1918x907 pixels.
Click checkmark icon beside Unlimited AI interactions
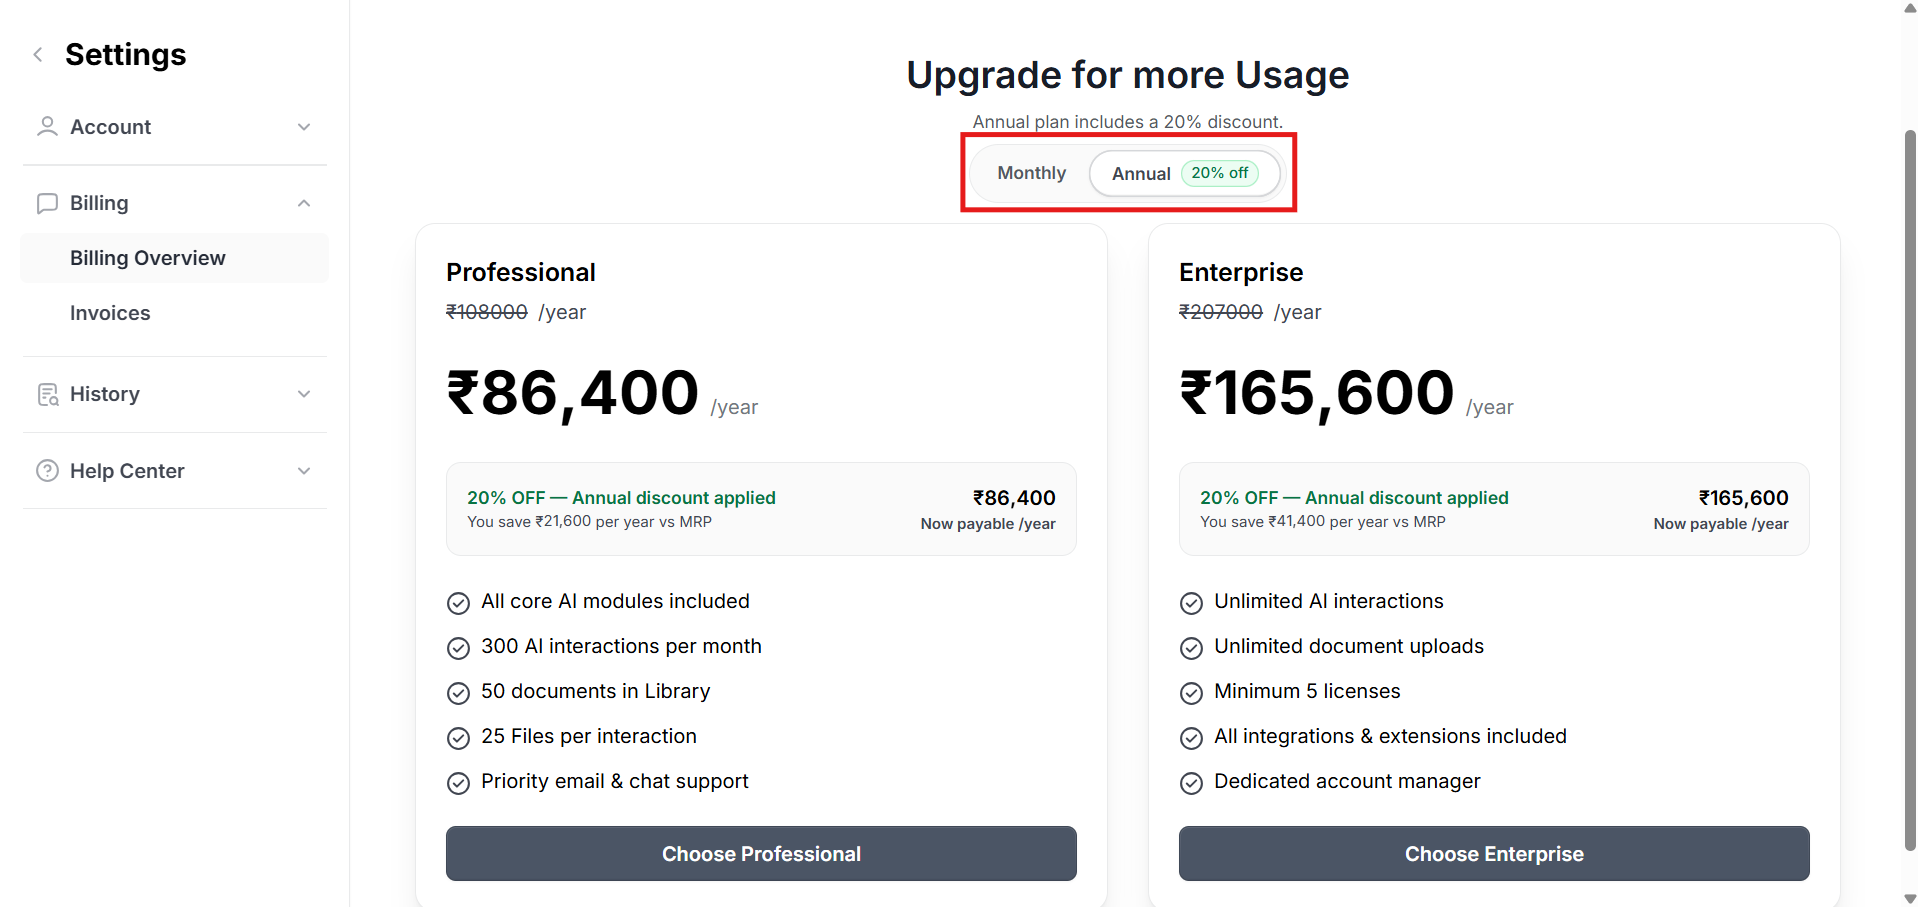click(x=1191, y=603)
